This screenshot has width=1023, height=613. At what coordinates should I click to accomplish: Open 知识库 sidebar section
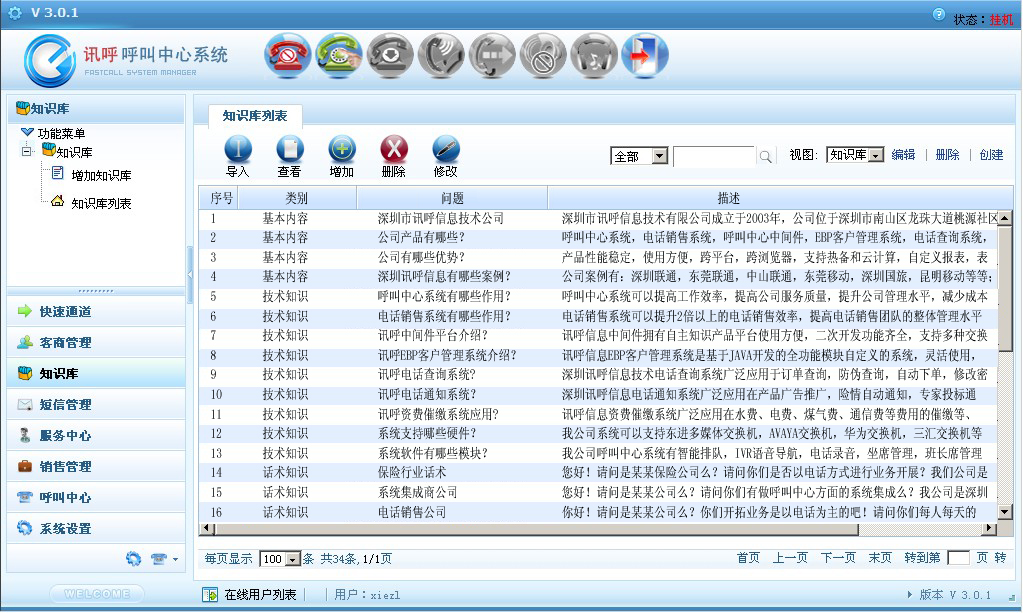pos(96,374)
